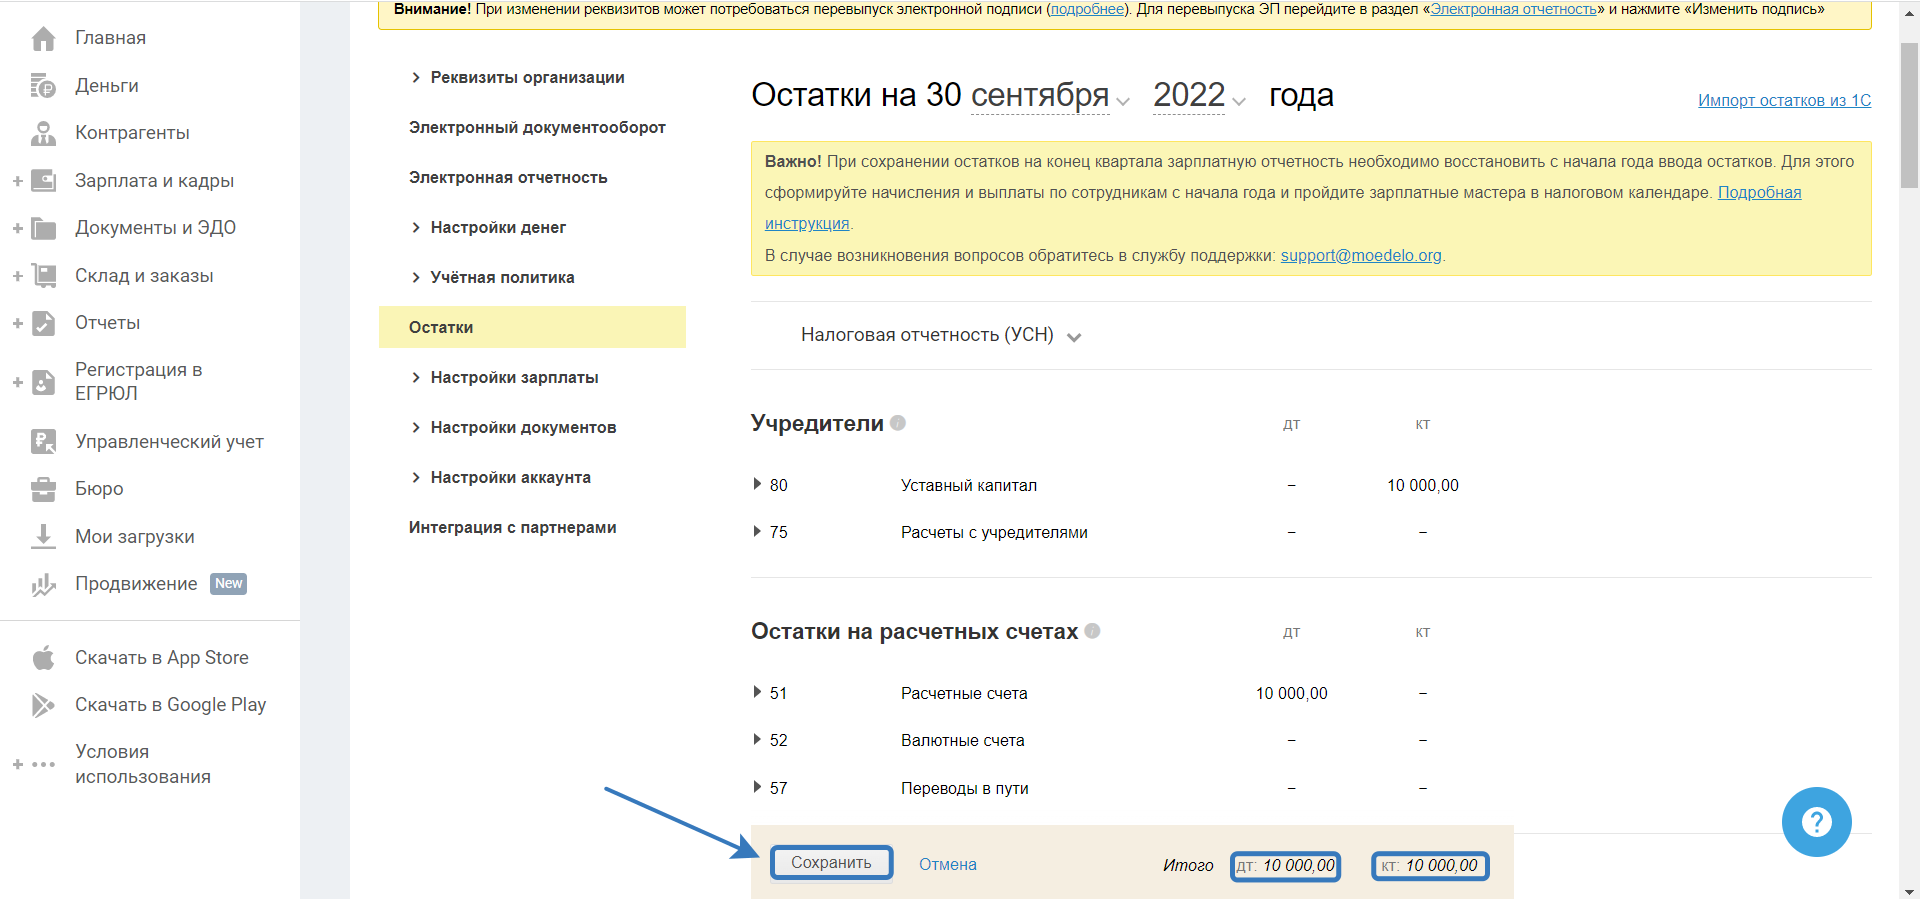This screenshot has height=899, width=1920.
Task: Open Управленческий учет in the sidebar
Action: click(x=169, y=442)
